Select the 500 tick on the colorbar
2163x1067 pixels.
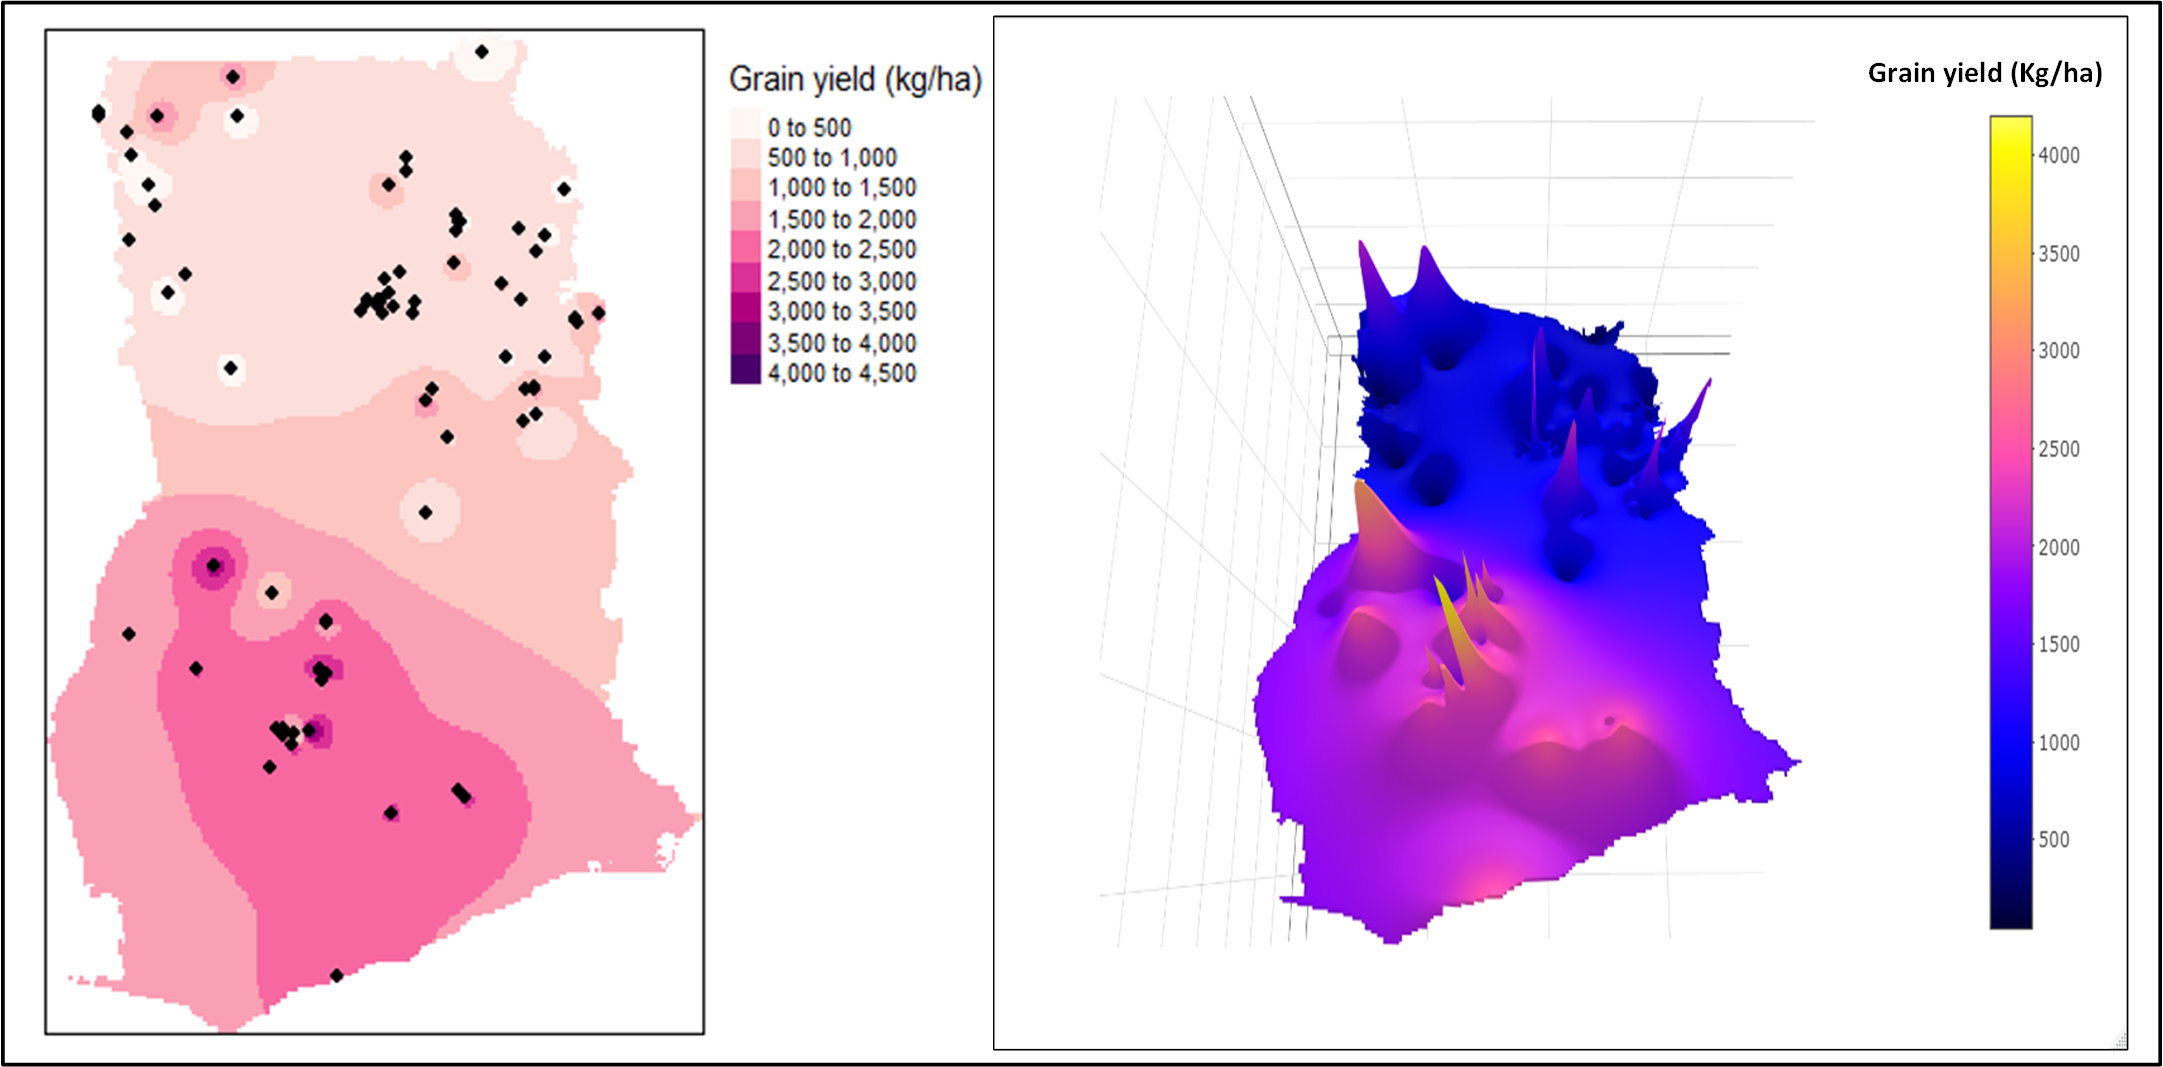pos(2053,840)
